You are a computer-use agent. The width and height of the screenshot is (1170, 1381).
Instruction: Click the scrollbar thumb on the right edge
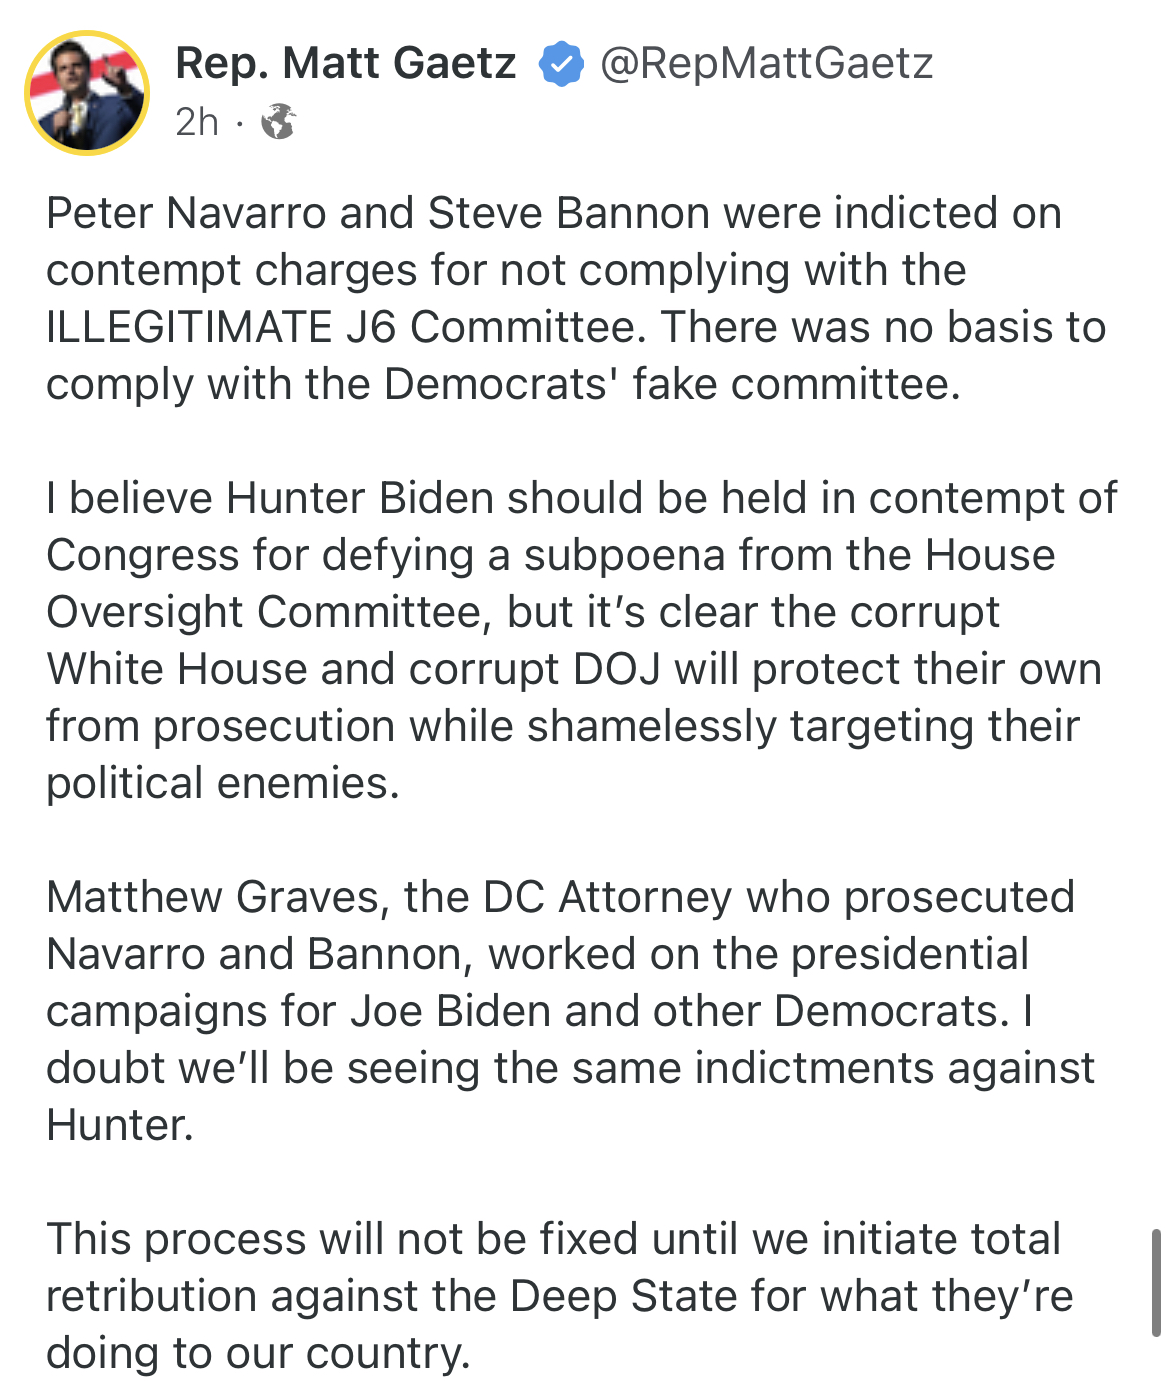[1156, 1282]
